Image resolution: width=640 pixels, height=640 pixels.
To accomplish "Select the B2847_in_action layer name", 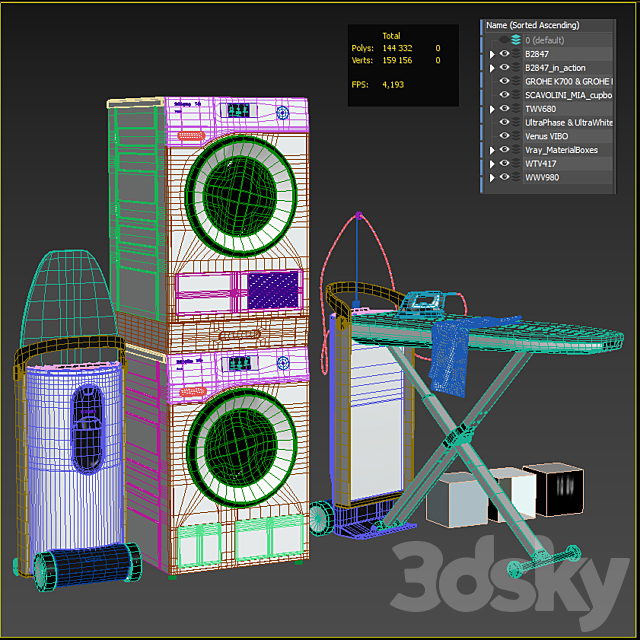I will tap(555, 68).
